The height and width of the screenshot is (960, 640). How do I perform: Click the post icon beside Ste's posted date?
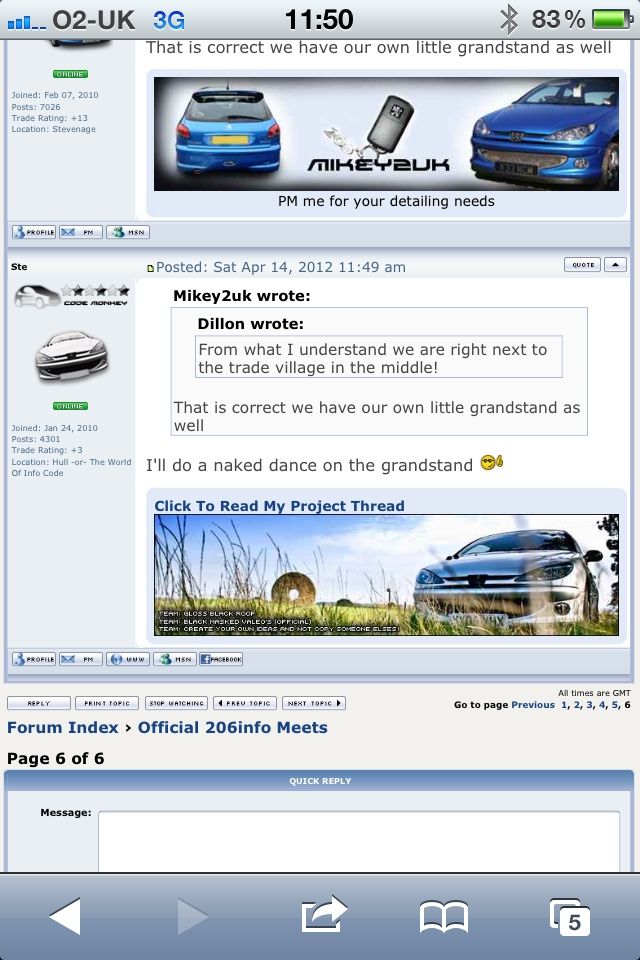click(151, 268)
